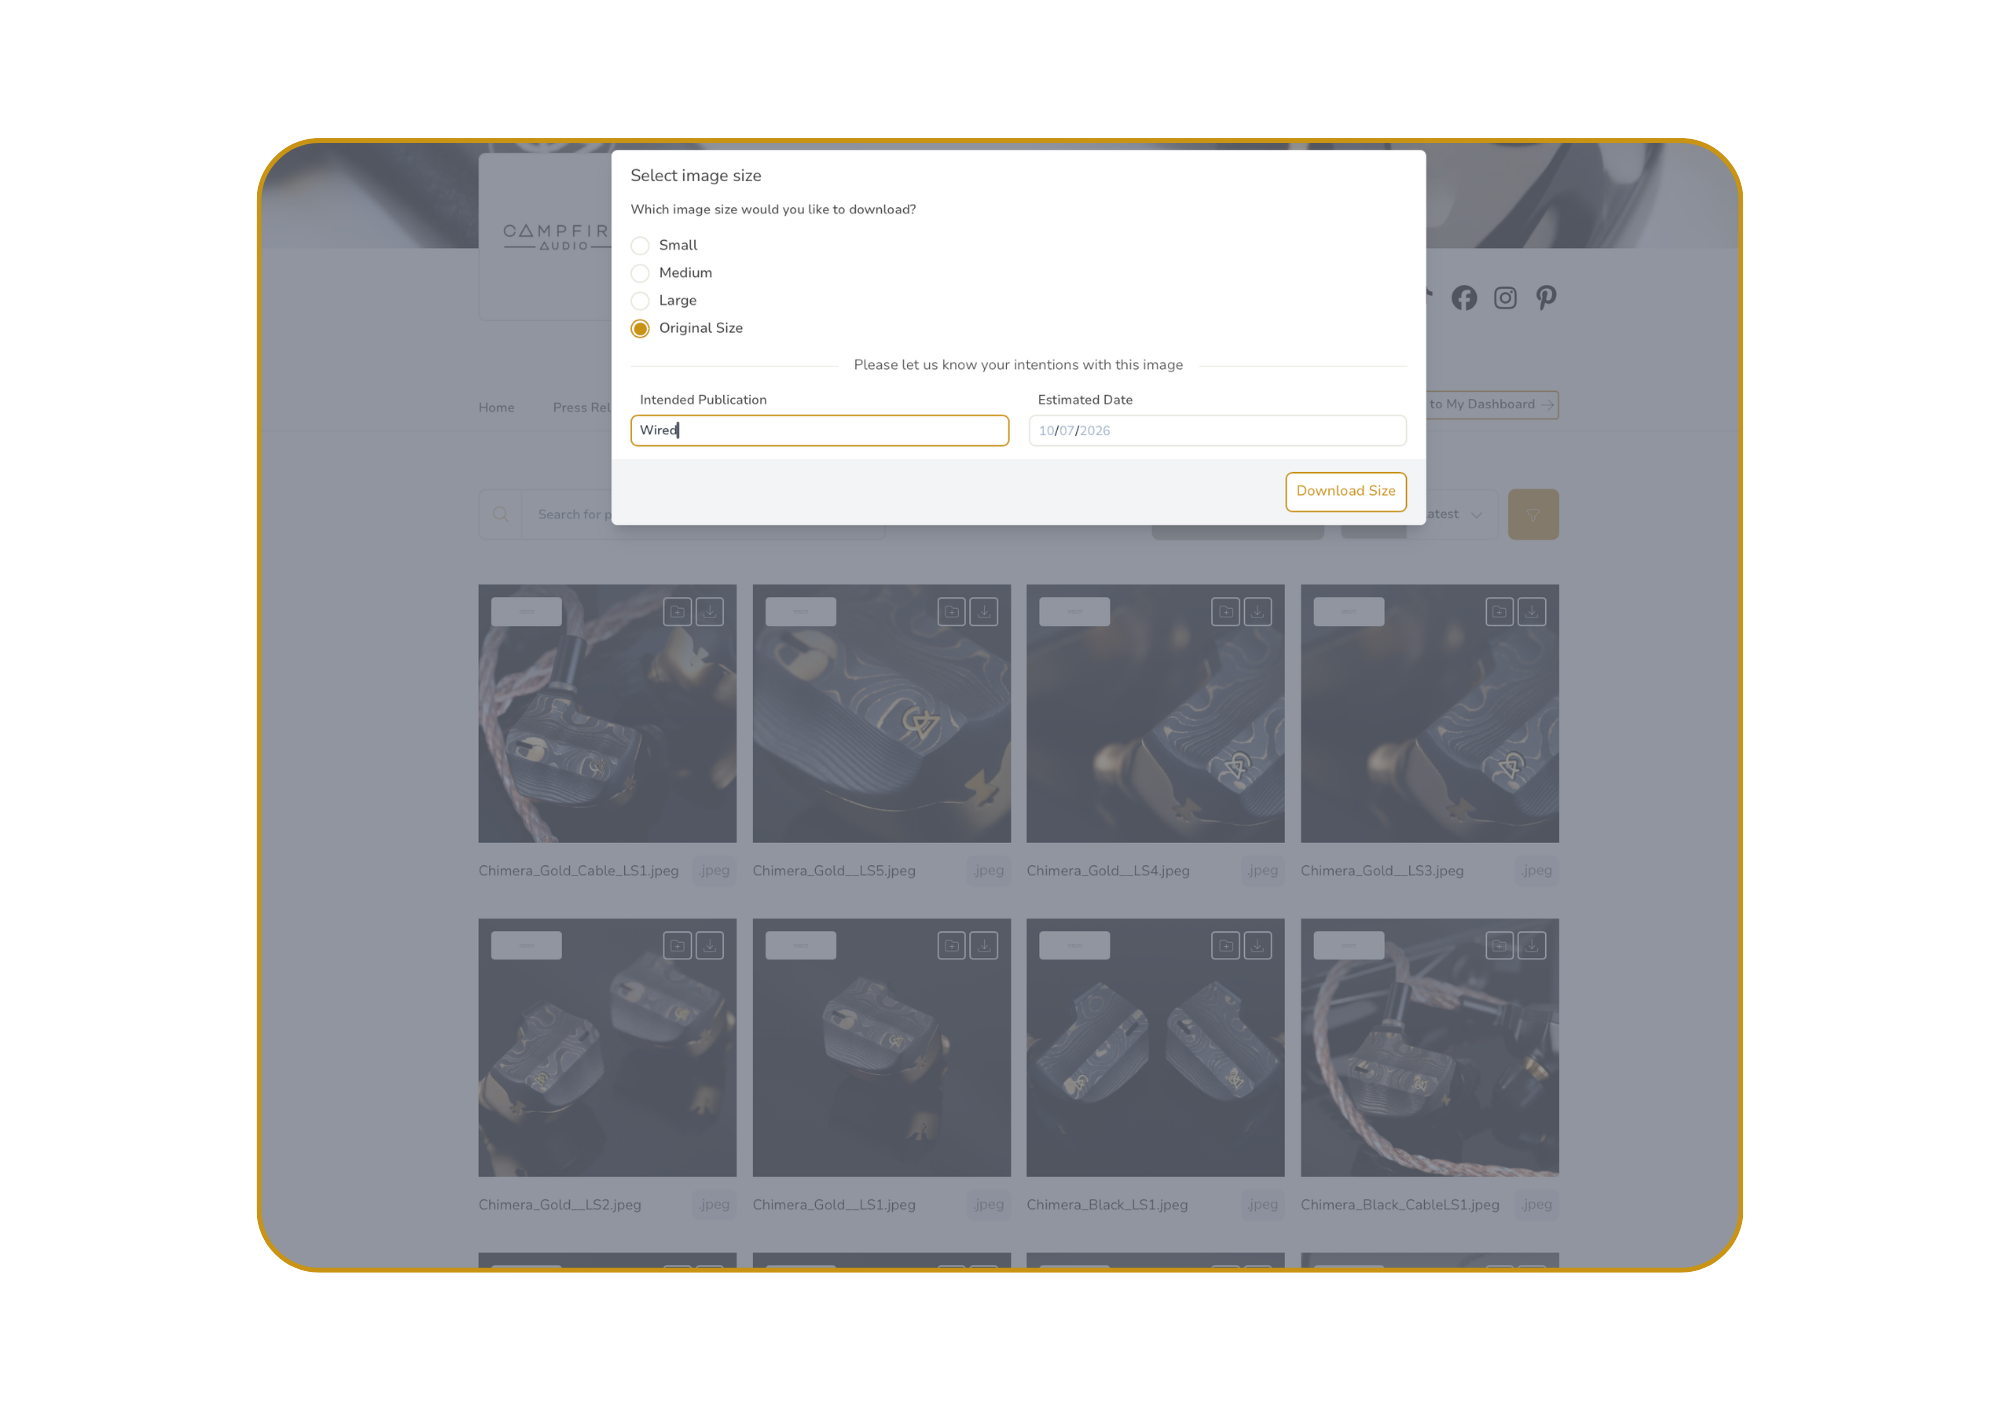Image resolution: width=2000 pixels, height=1414 pixels.
Task: Add Chimera_Gold_Cable_LS1.jpeg to folder icon
Action: click(677, 612)
